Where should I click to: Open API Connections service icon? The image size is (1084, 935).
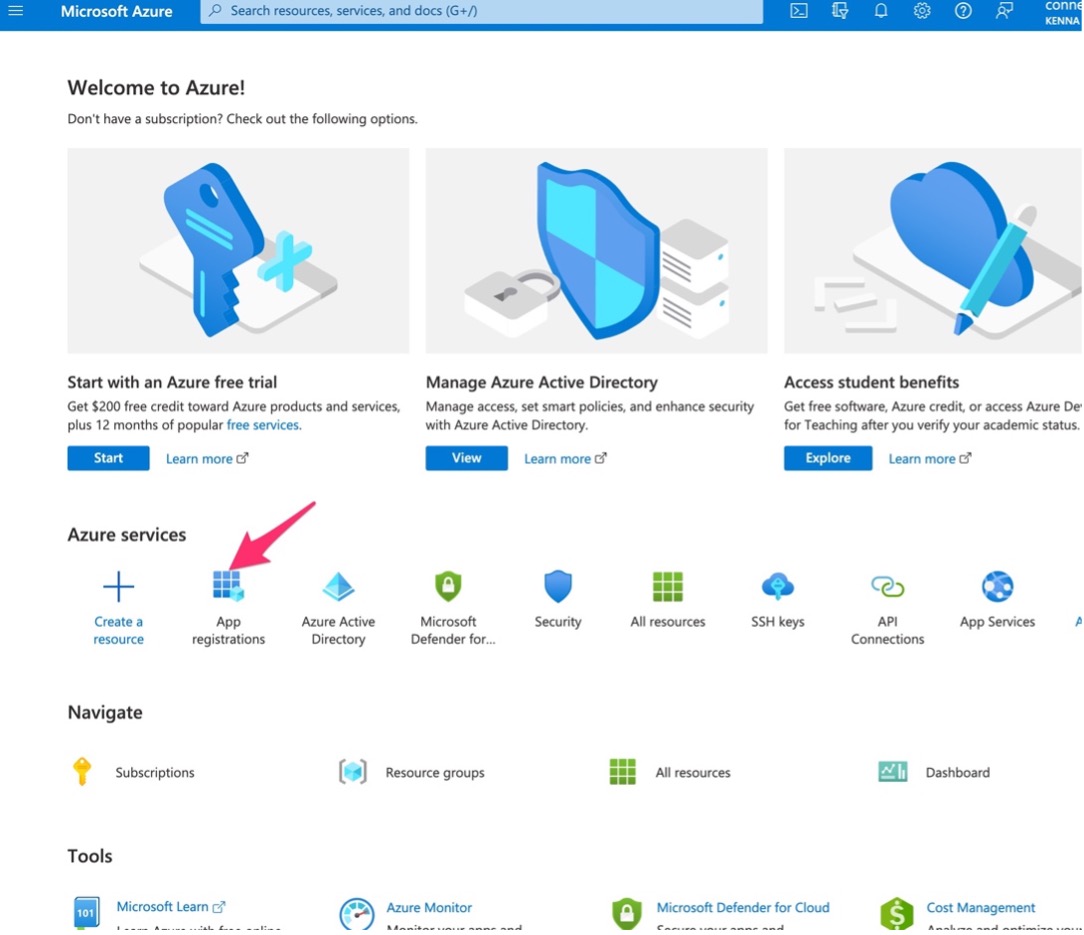888,586
